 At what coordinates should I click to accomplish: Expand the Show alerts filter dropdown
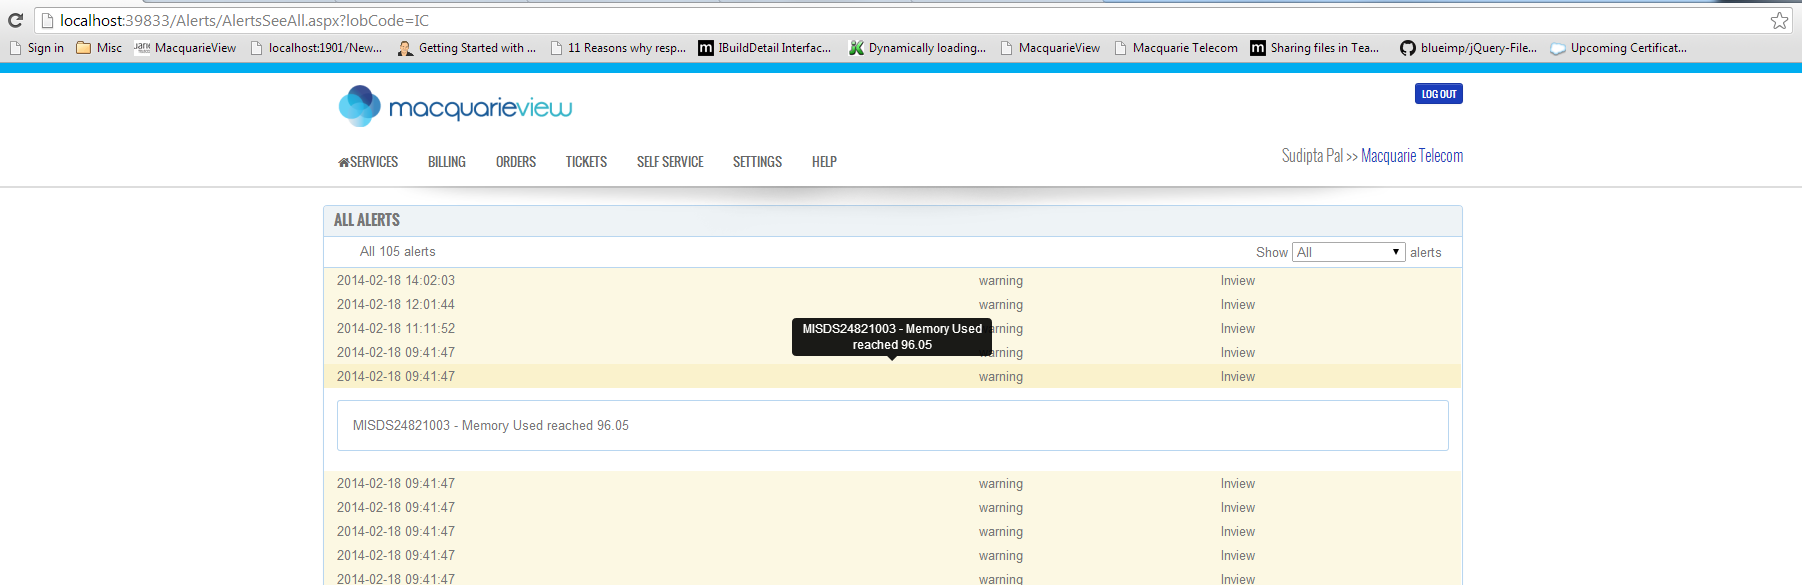(x=1348, y=252)
